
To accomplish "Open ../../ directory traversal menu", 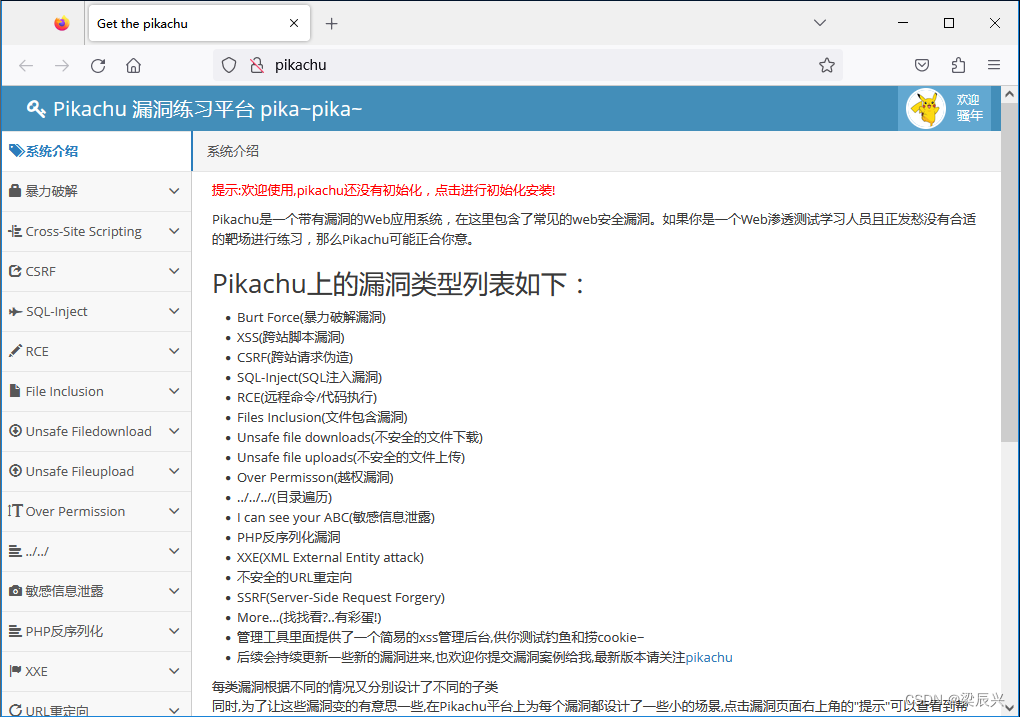I will pyautogui.click(x=96, y=551).
